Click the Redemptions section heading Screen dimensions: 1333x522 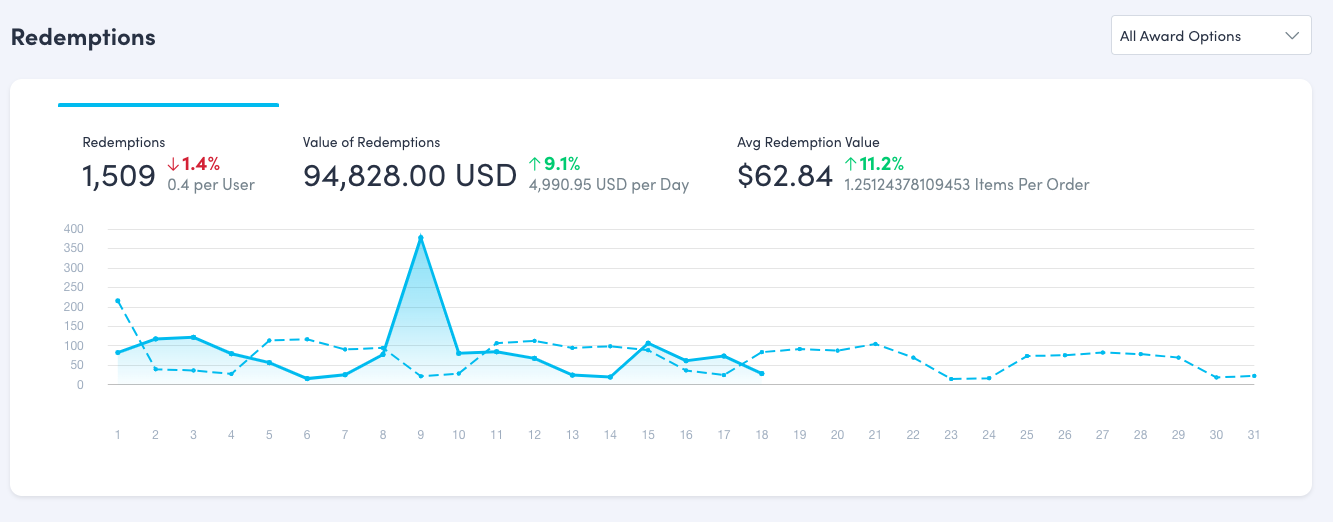(x=83, y=37)
